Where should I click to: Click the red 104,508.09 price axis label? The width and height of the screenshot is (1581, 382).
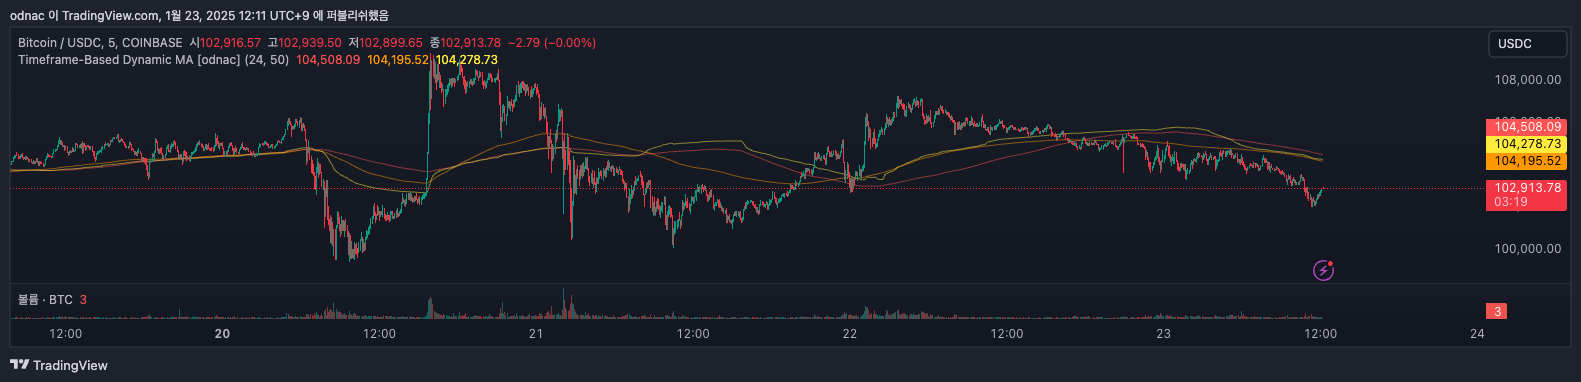[1526, 127]
